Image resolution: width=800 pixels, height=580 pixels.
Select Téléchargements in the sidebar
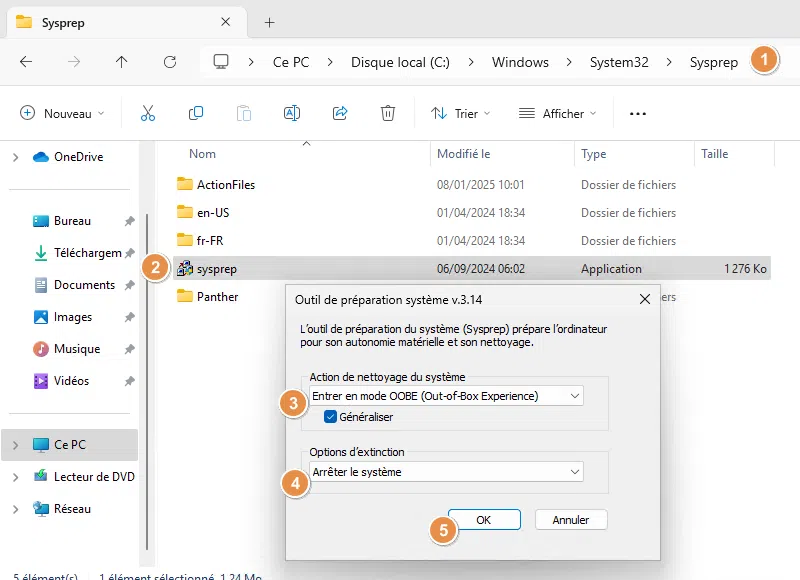(x=86, y=253)
